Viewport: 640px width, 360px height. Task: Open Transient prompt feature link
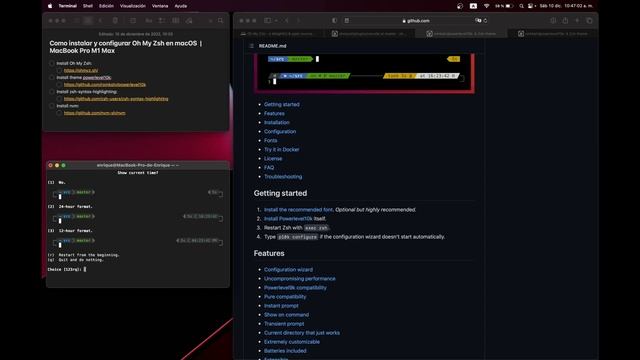(284, 324)
